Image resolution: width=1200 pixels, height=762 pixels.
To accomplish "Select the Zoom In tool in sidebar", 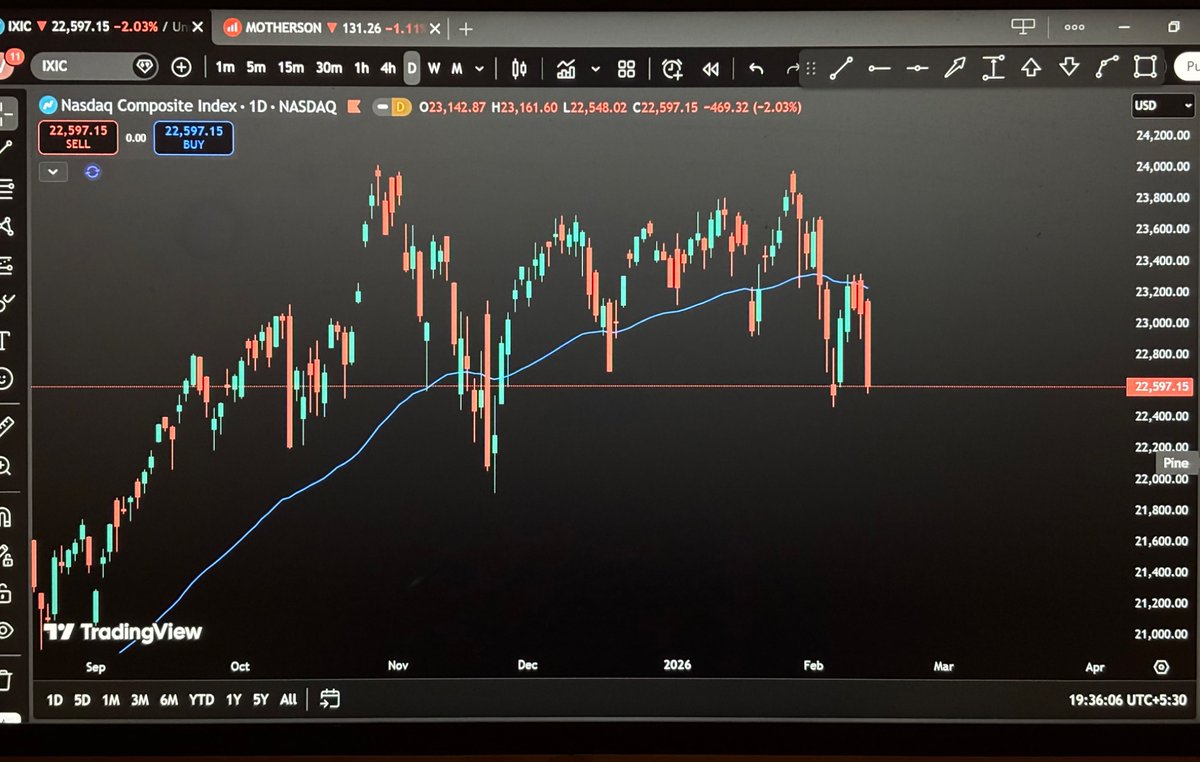I will coord(6,465).
